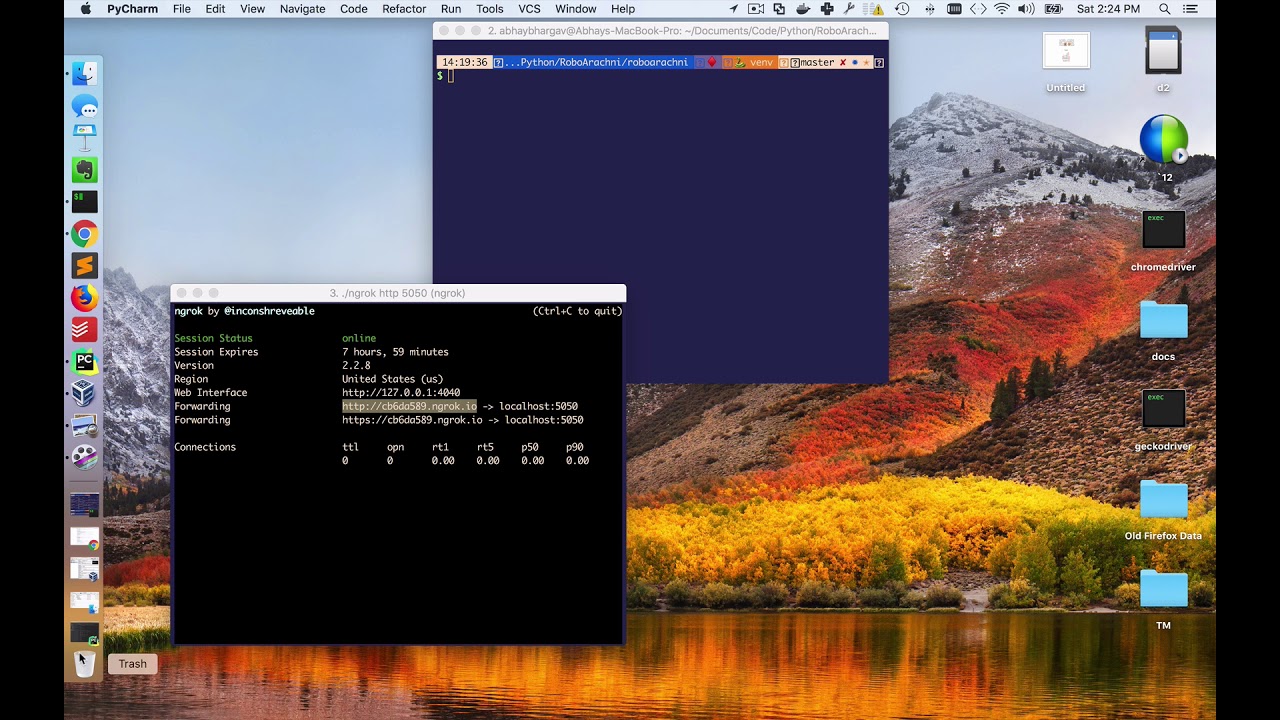Open Time Machine menu bar icon
1280x720 pixels.
pos(902,9)
